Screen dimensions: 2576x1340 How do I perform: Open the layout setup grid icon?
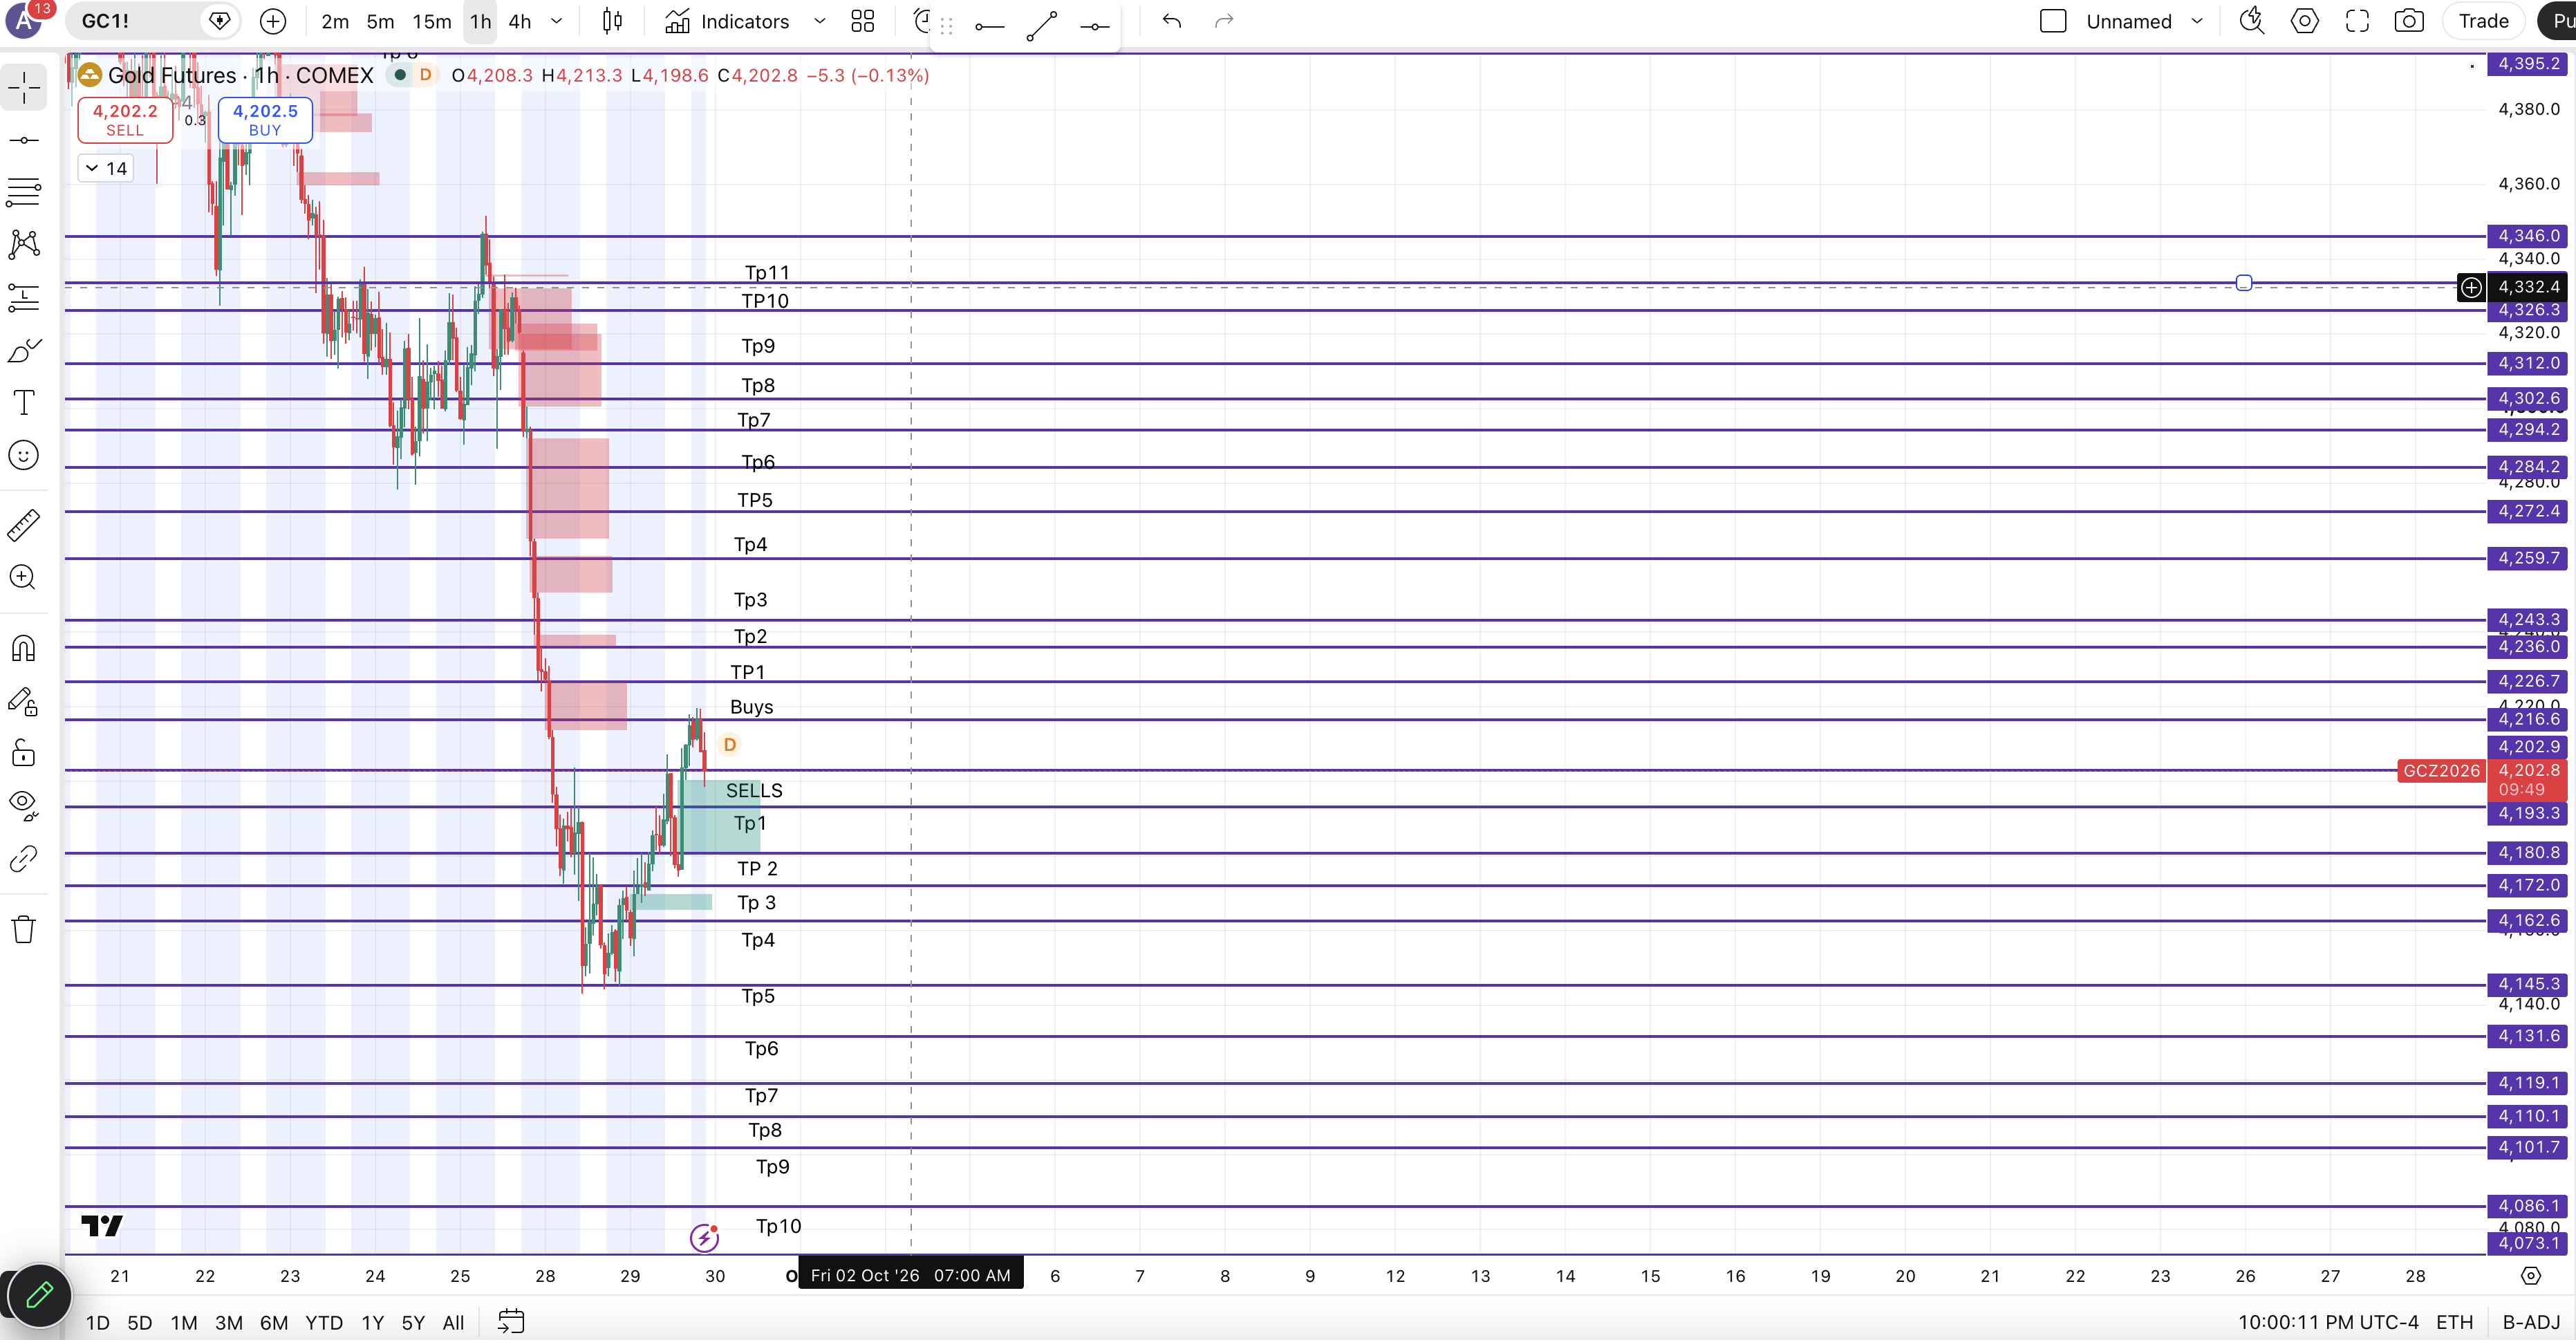click(x=863, y=21)
